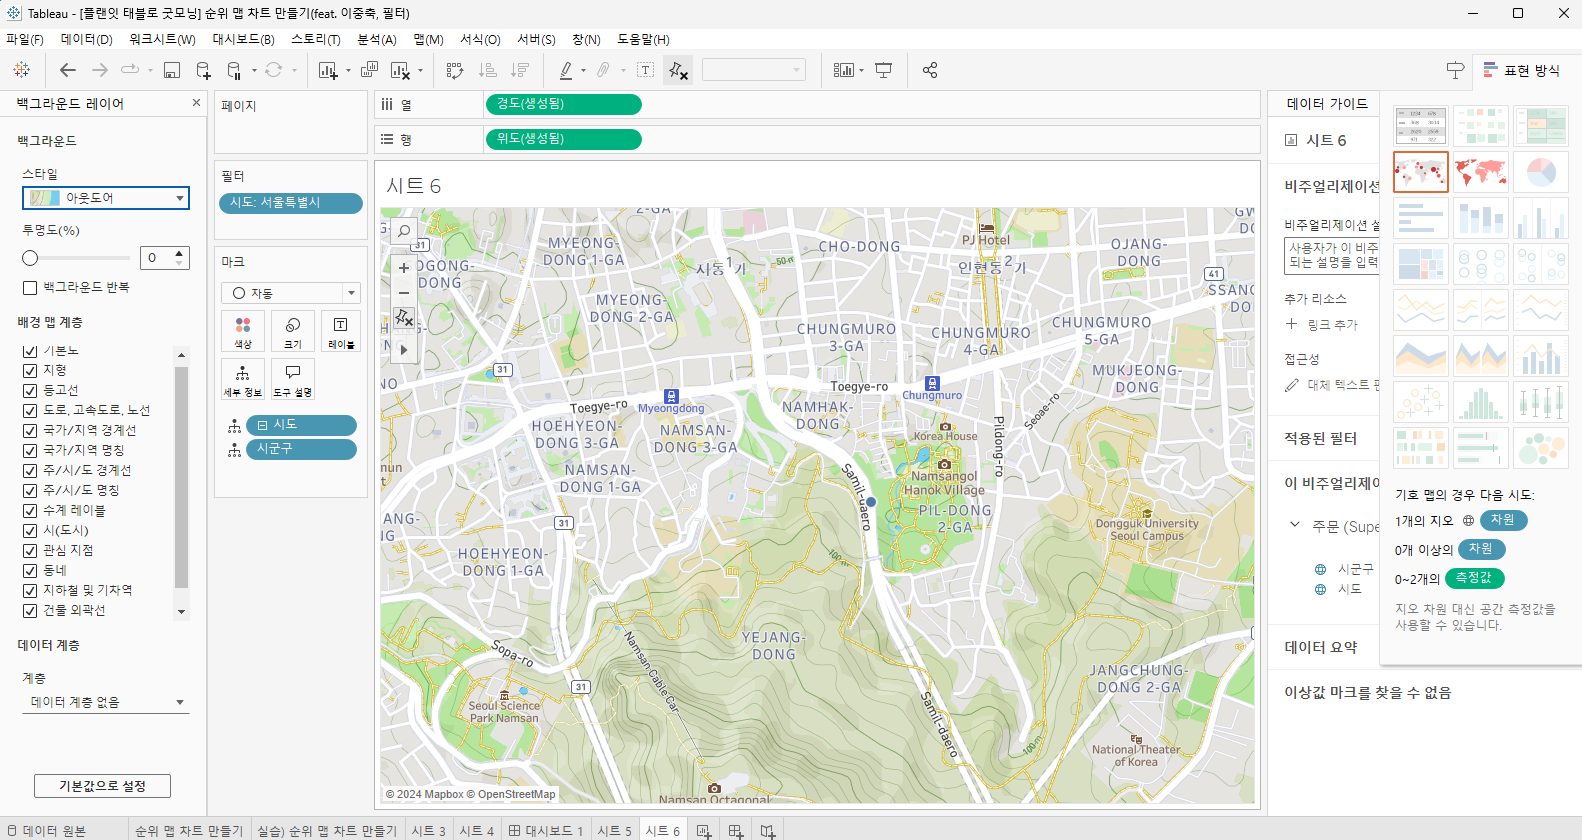Click the transparency value stepper up arrow

179,252
